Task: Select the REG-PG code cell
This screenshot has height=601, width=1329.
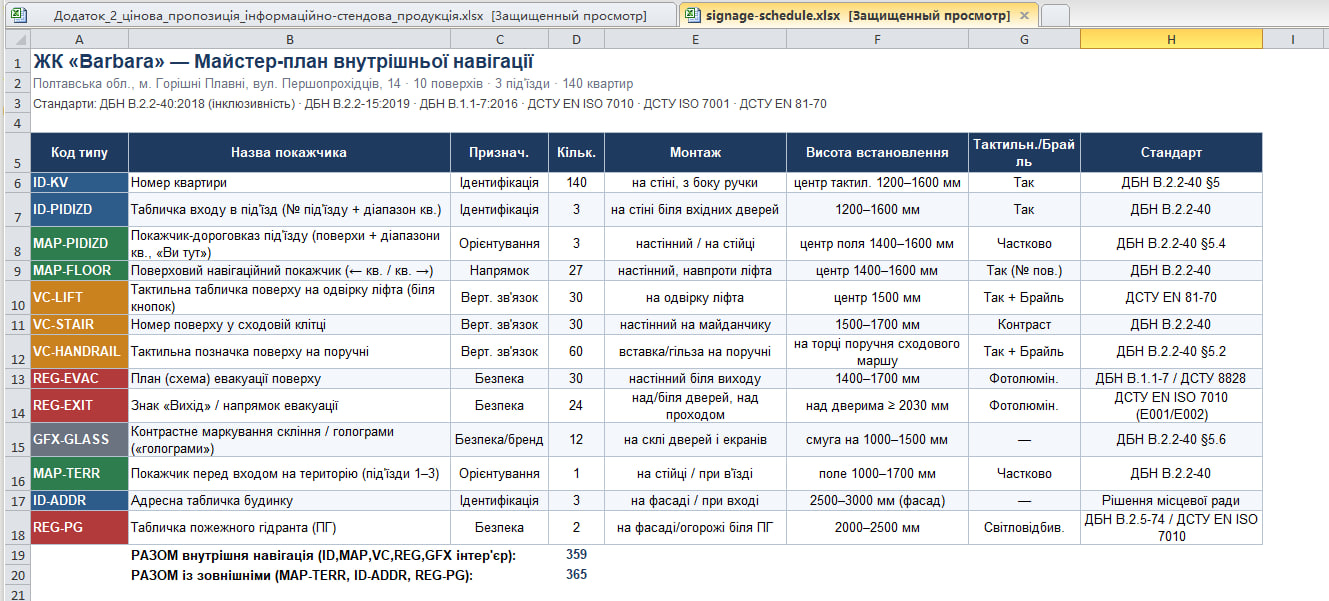Action: click(79, 527)
